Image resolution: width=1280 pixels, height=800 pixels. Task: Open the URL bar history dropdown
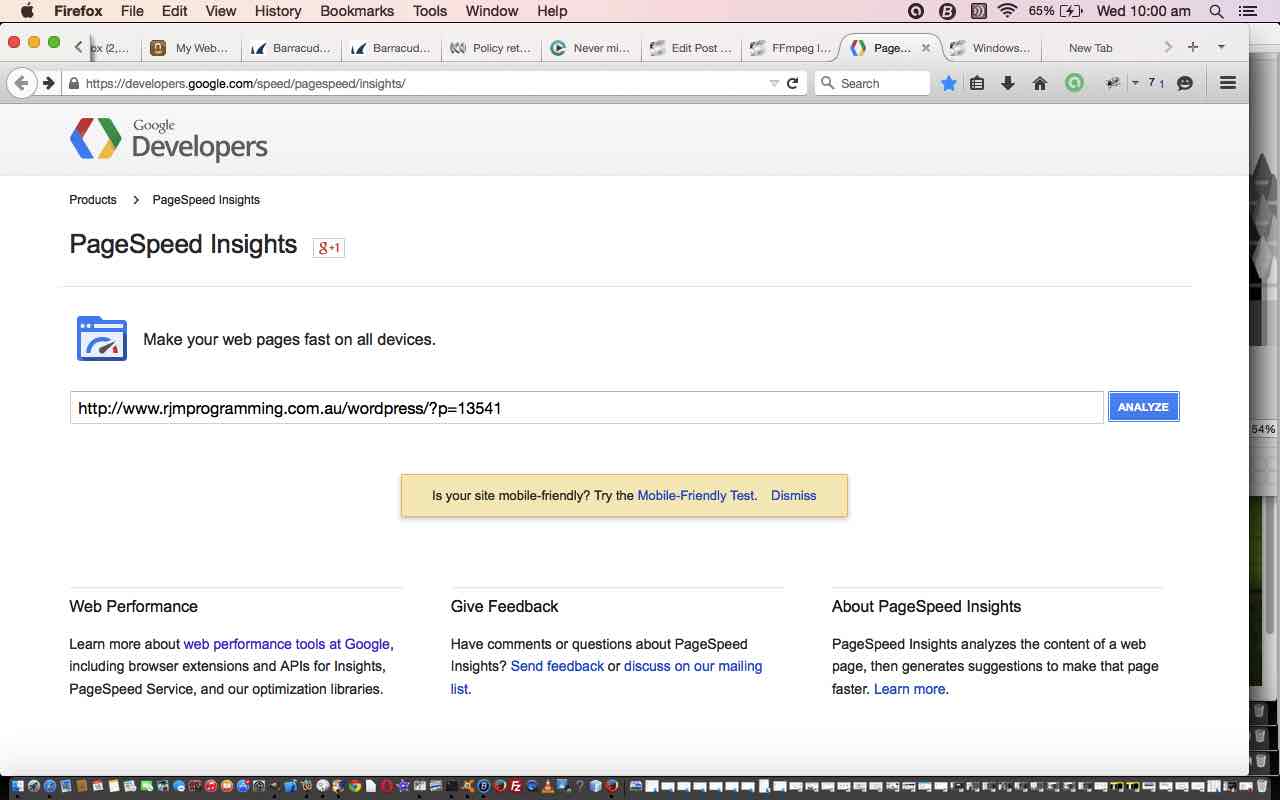pyautogui.click(x=774, y=83)
